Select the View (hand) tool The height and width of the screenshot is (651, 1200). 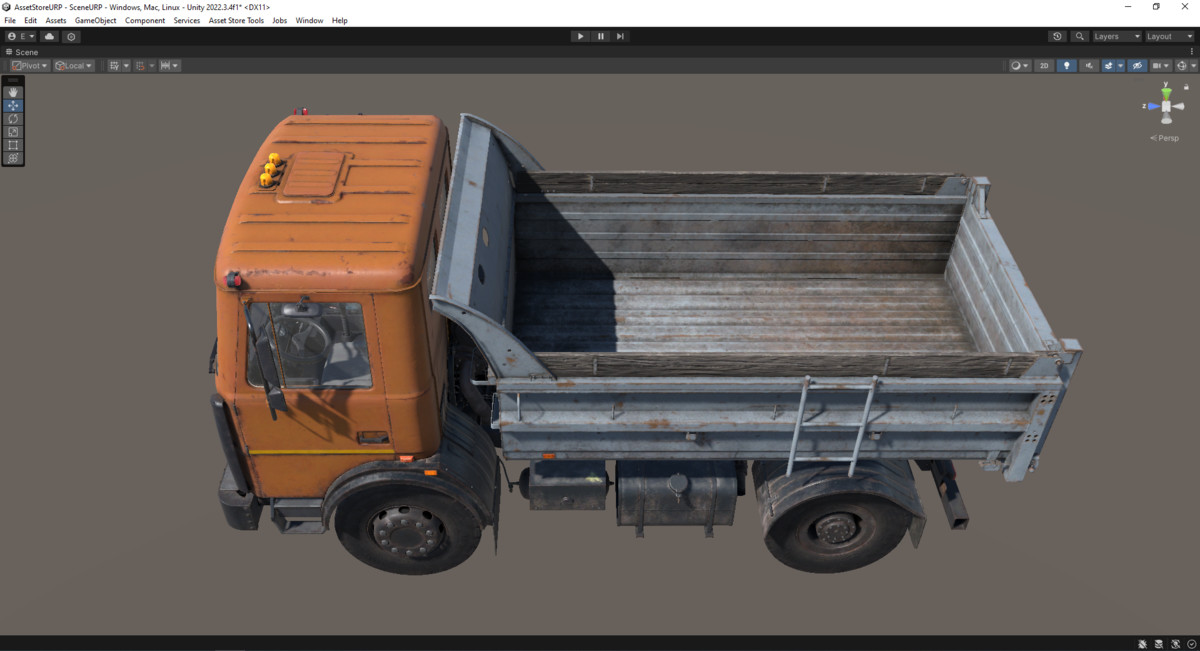click(12, 92)
